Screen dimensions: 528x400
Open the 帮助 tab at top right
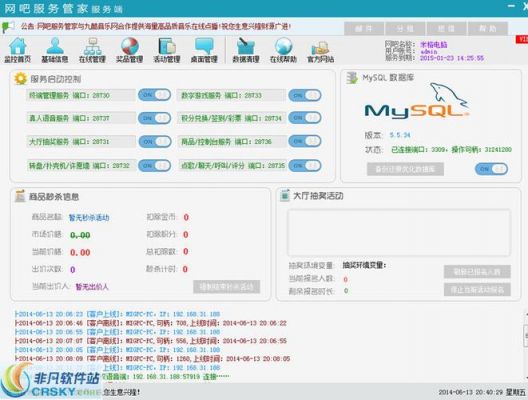(488, 29)
